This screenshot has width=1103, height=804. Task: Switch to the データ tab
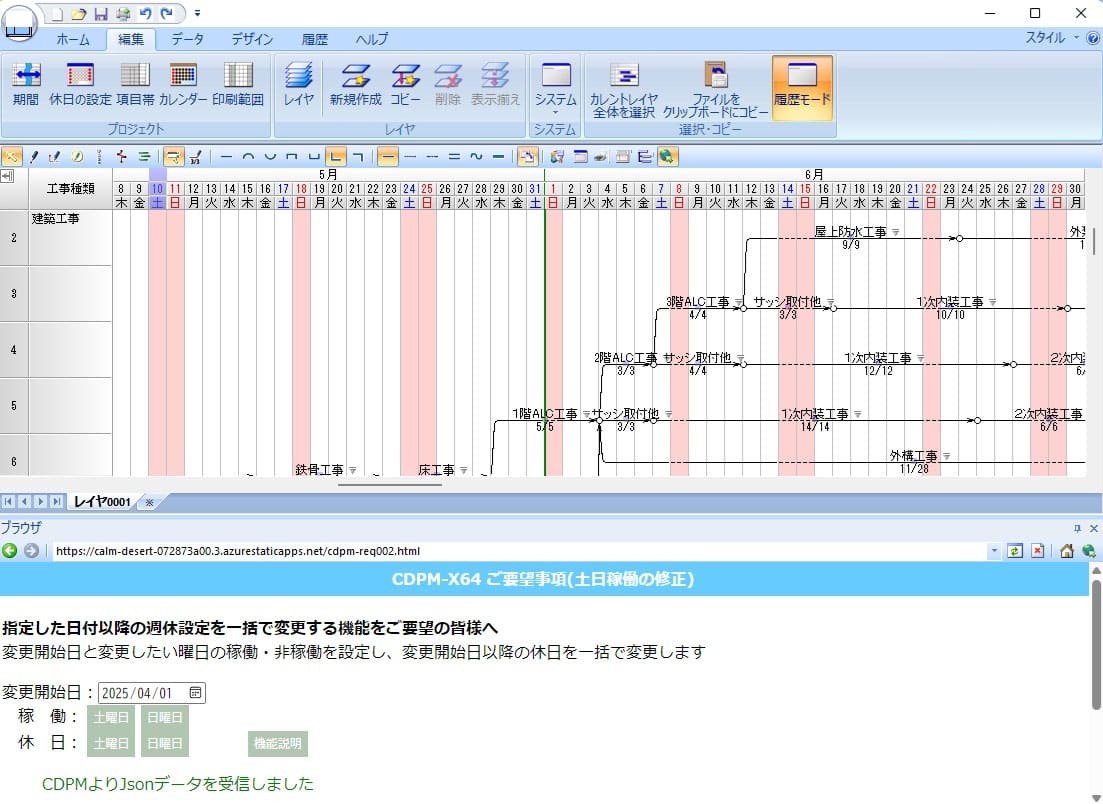click(x=188, y=39)
